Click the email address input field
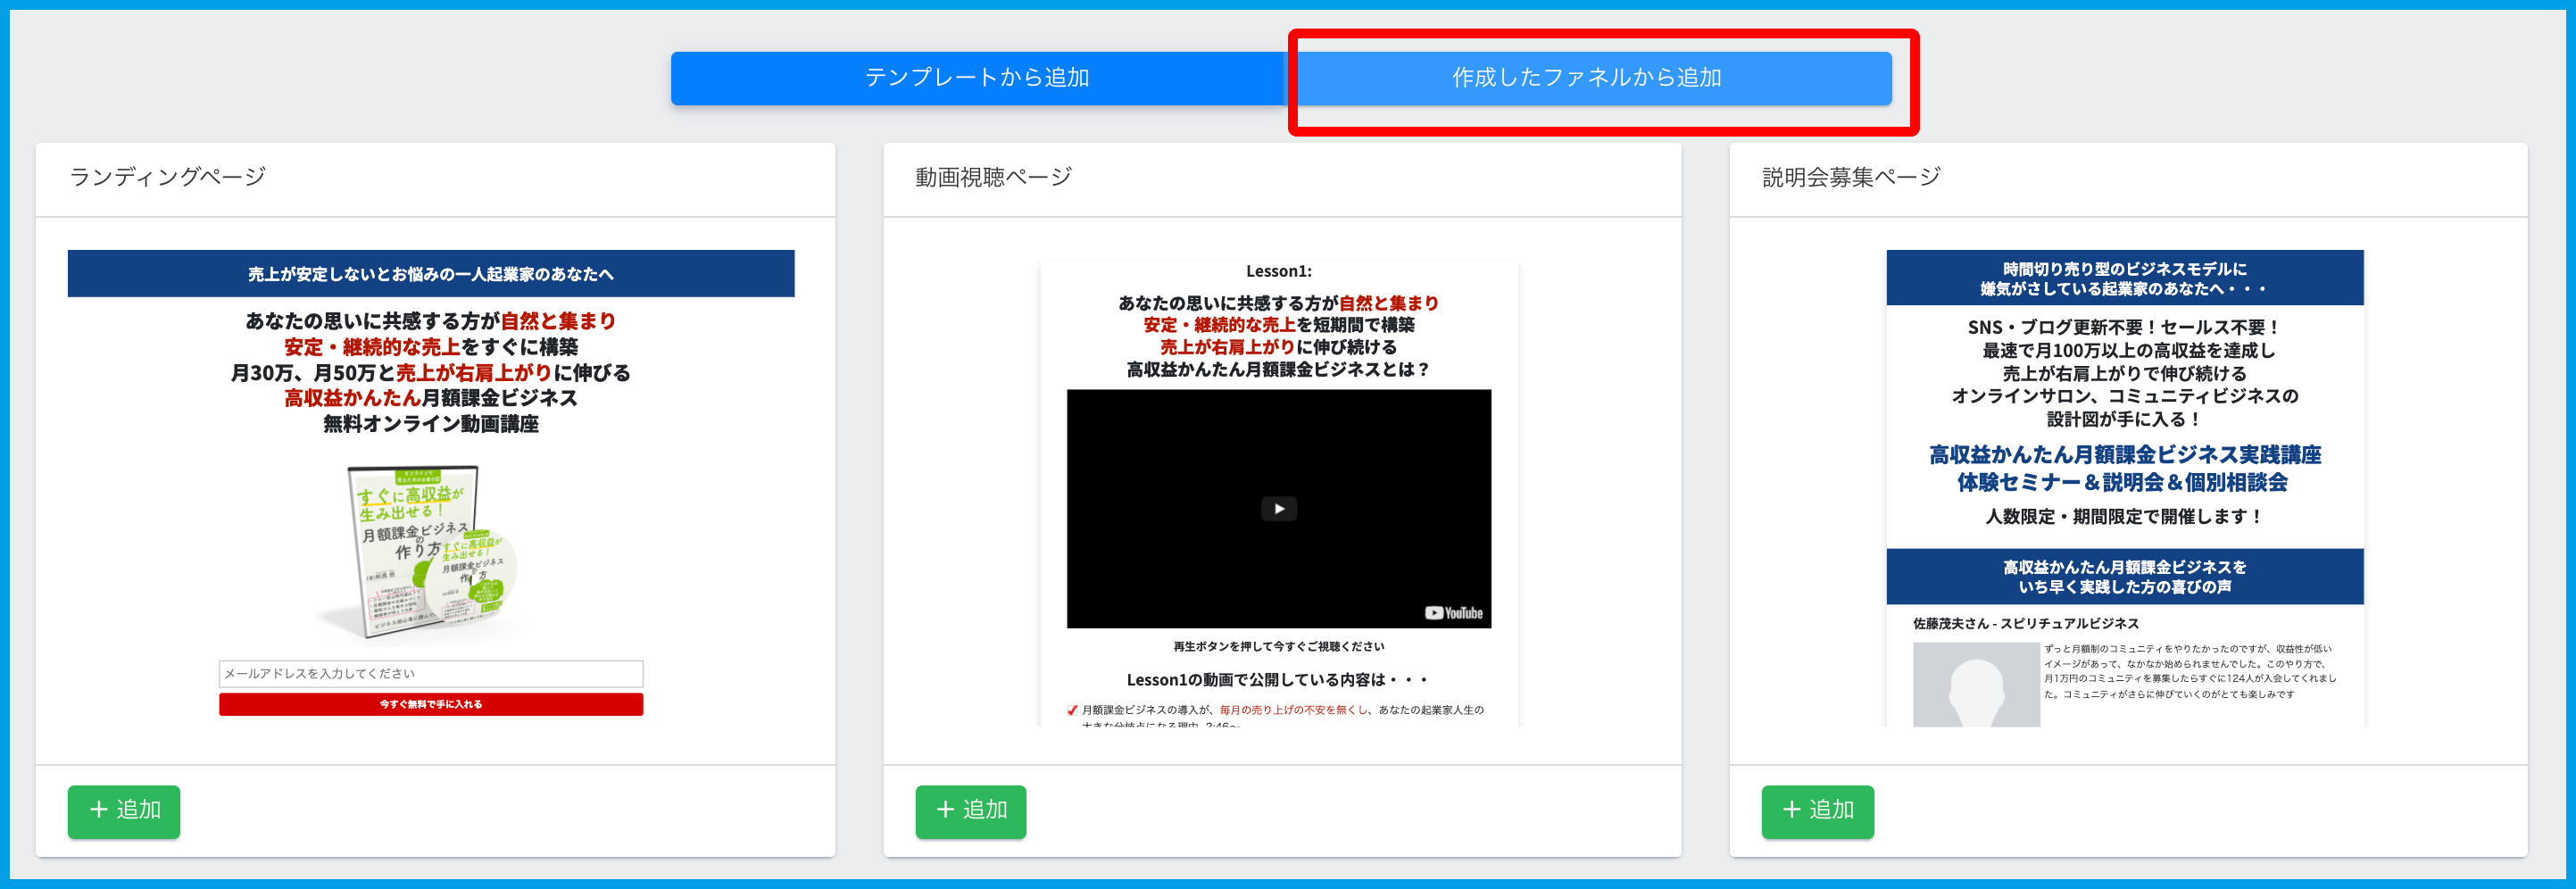 click(430, 673)
